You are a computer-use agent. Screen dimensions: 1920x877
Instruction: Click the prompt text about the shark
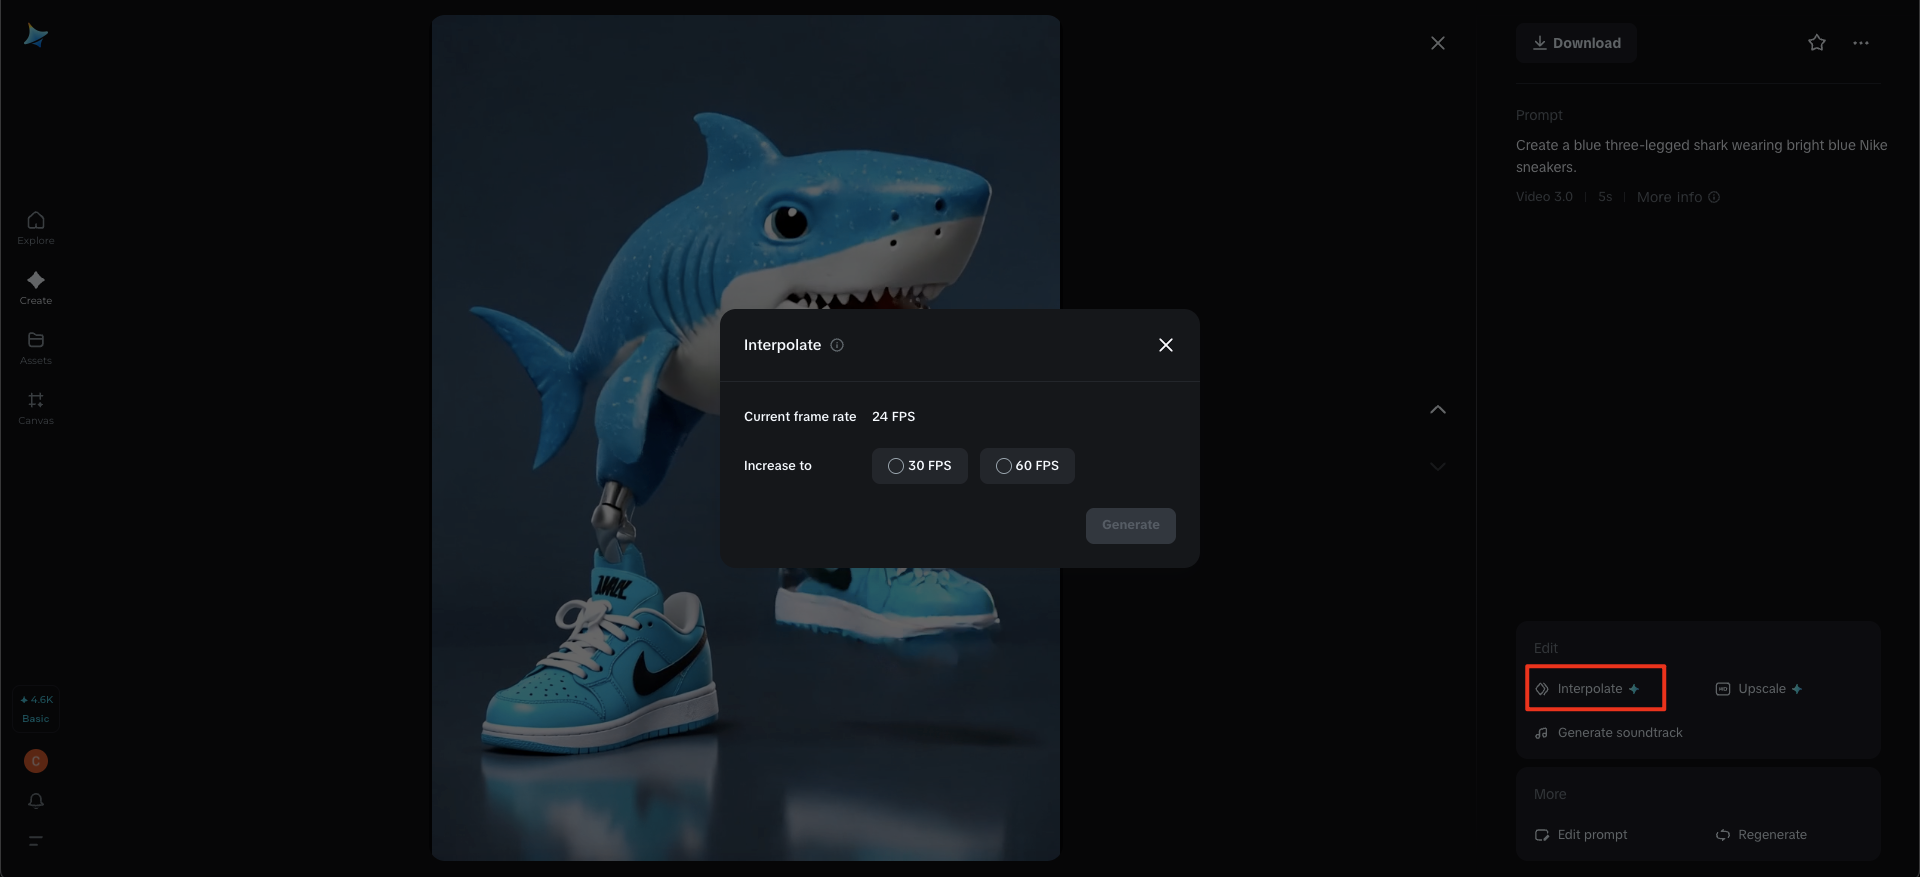pyautogui.click(x=1701, y=156)
